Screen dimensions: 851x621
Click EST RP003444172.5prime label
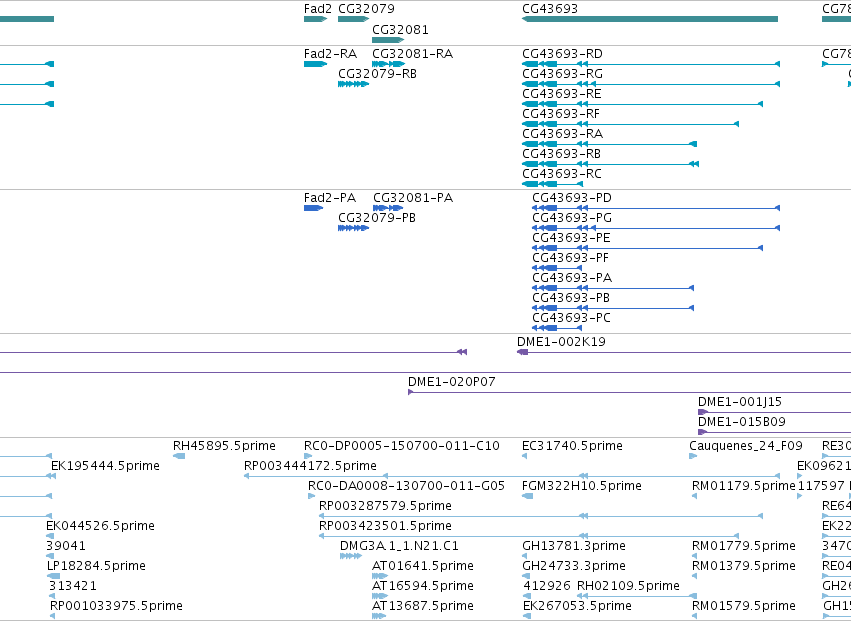click(310, 466)
